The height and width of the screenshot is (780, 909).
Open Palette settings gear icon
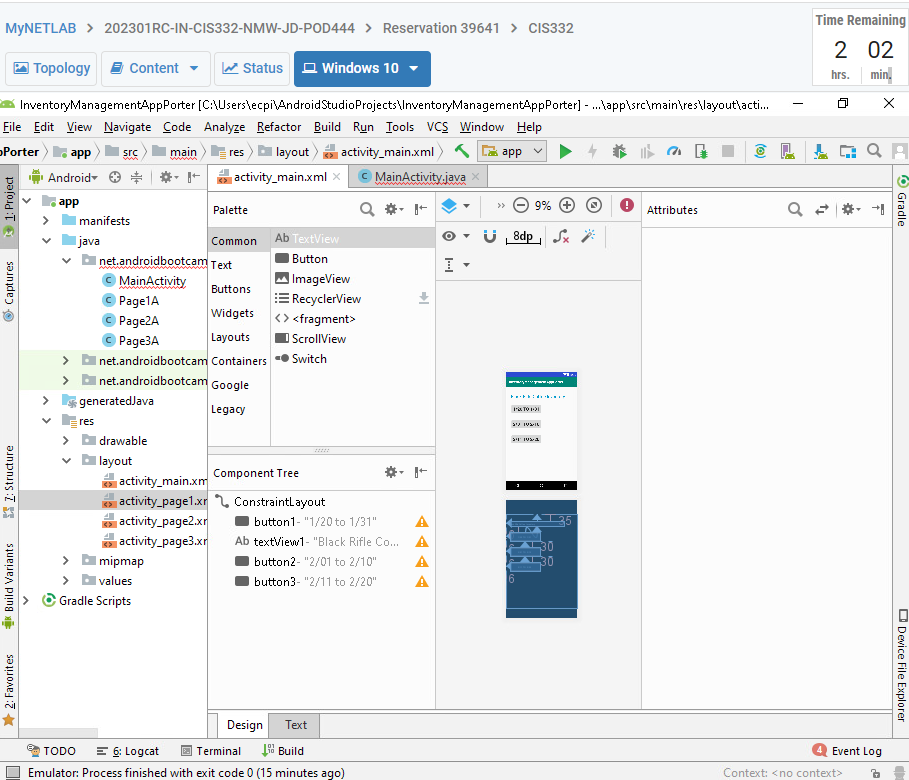point(394,209)
